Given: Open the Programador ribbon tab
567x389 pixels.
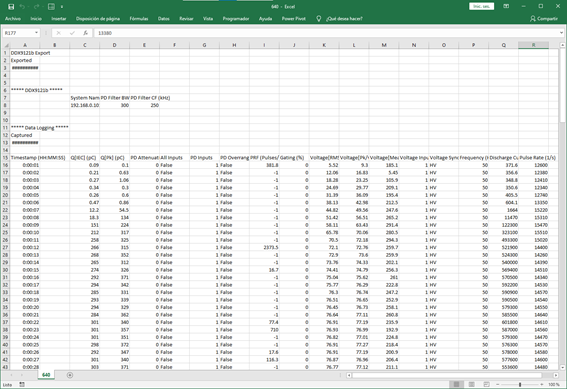Looking at the screenshot, I should (236, 18).
